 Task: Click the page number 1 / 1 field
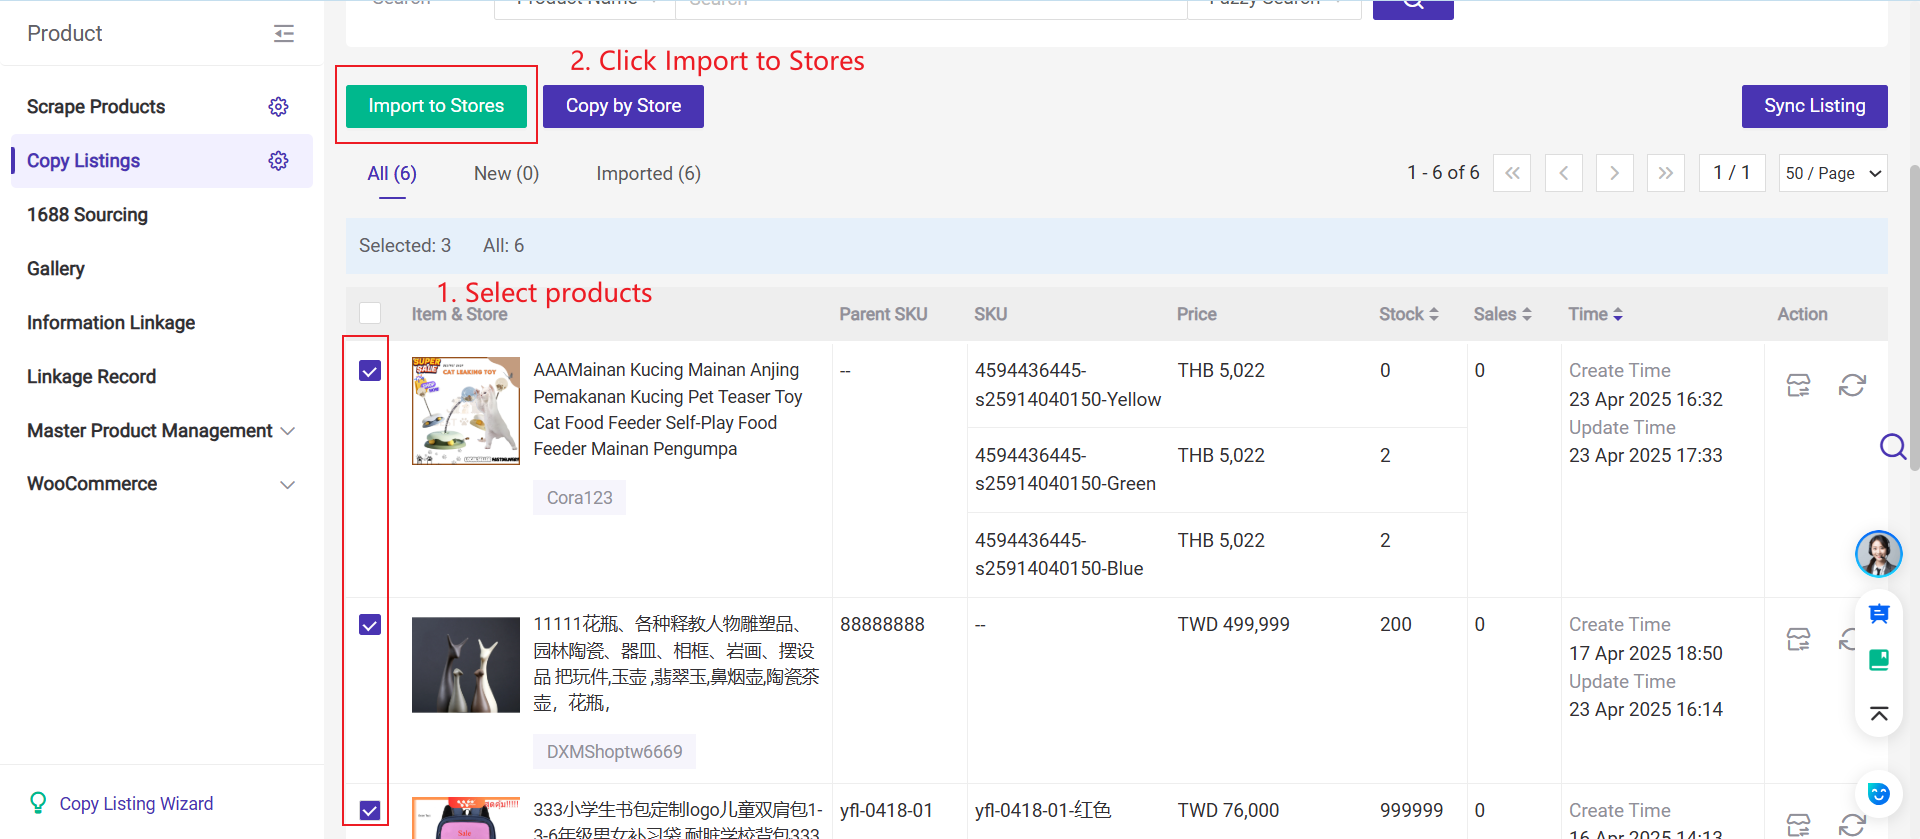(x=1732, y=173)
